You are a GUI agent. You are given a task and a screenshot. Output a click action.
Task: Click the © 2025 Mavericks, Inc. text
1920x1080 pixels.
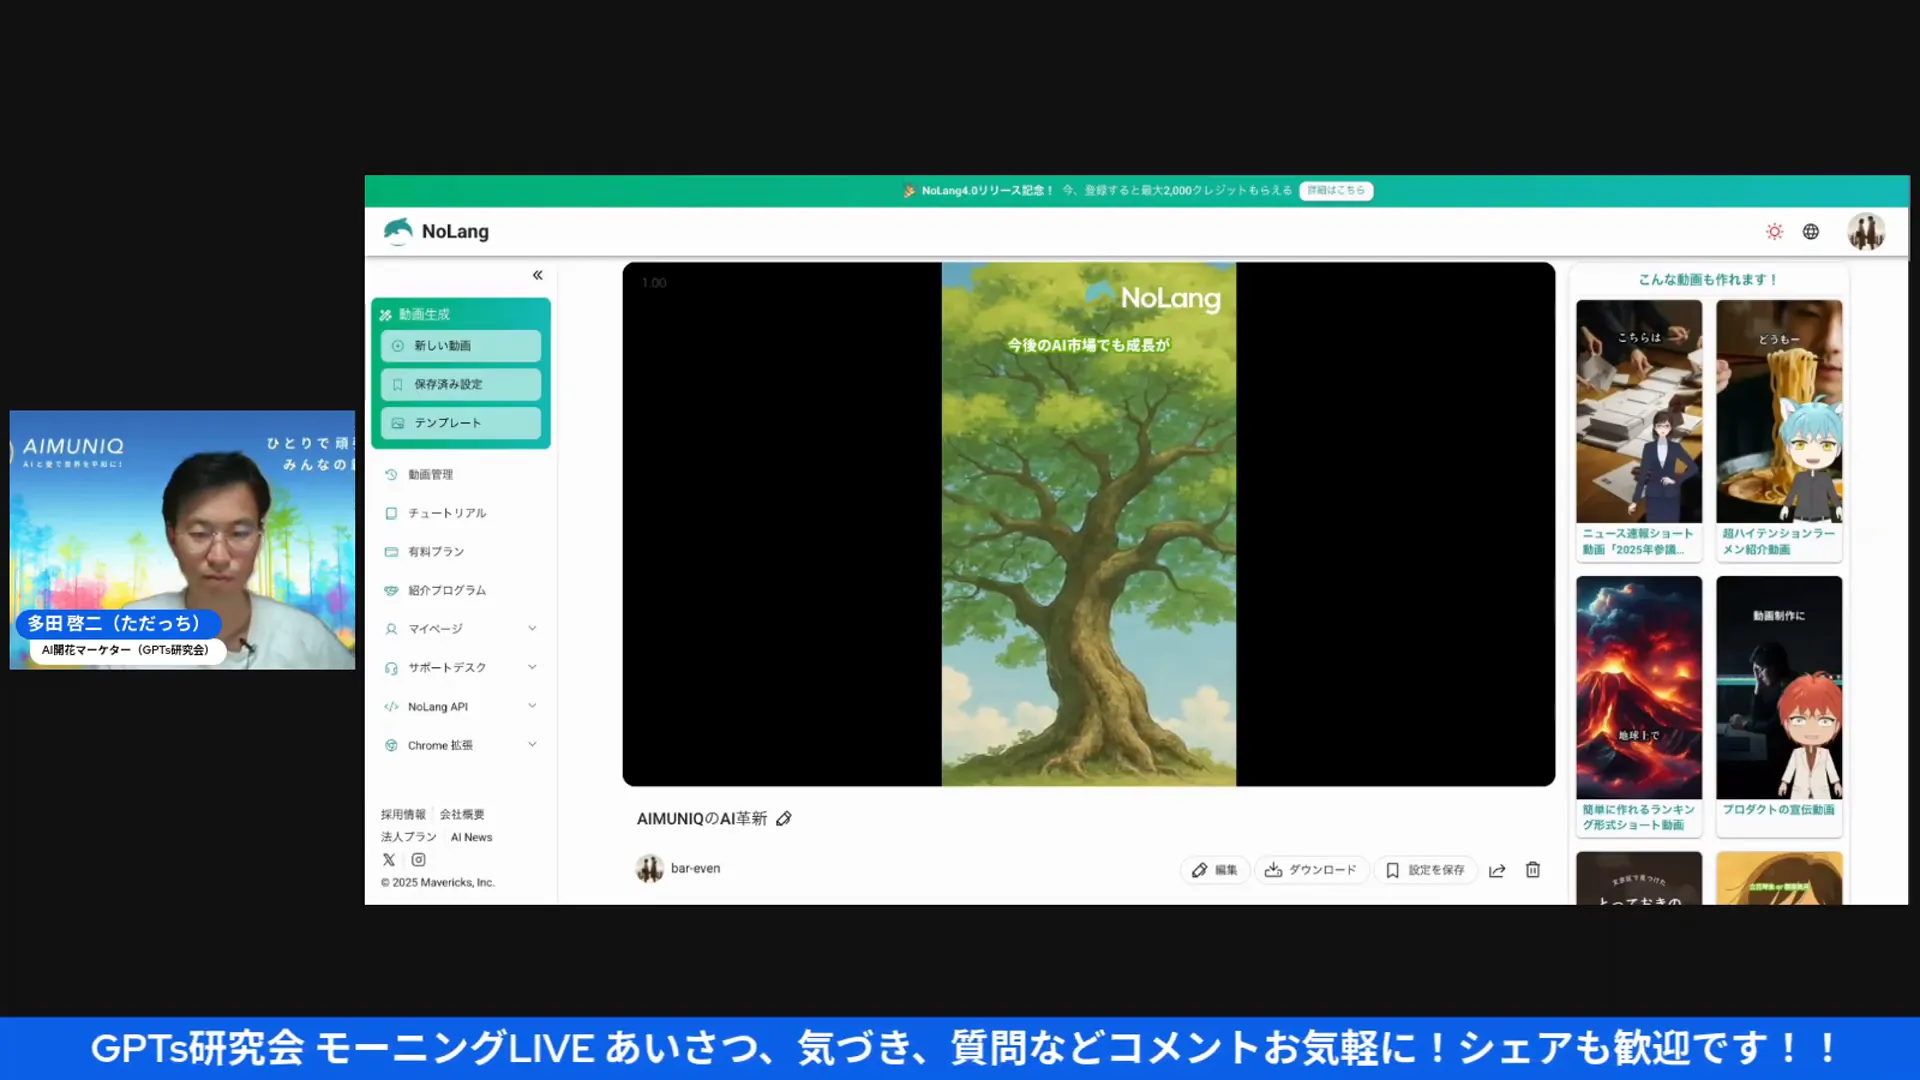(437, 883)
